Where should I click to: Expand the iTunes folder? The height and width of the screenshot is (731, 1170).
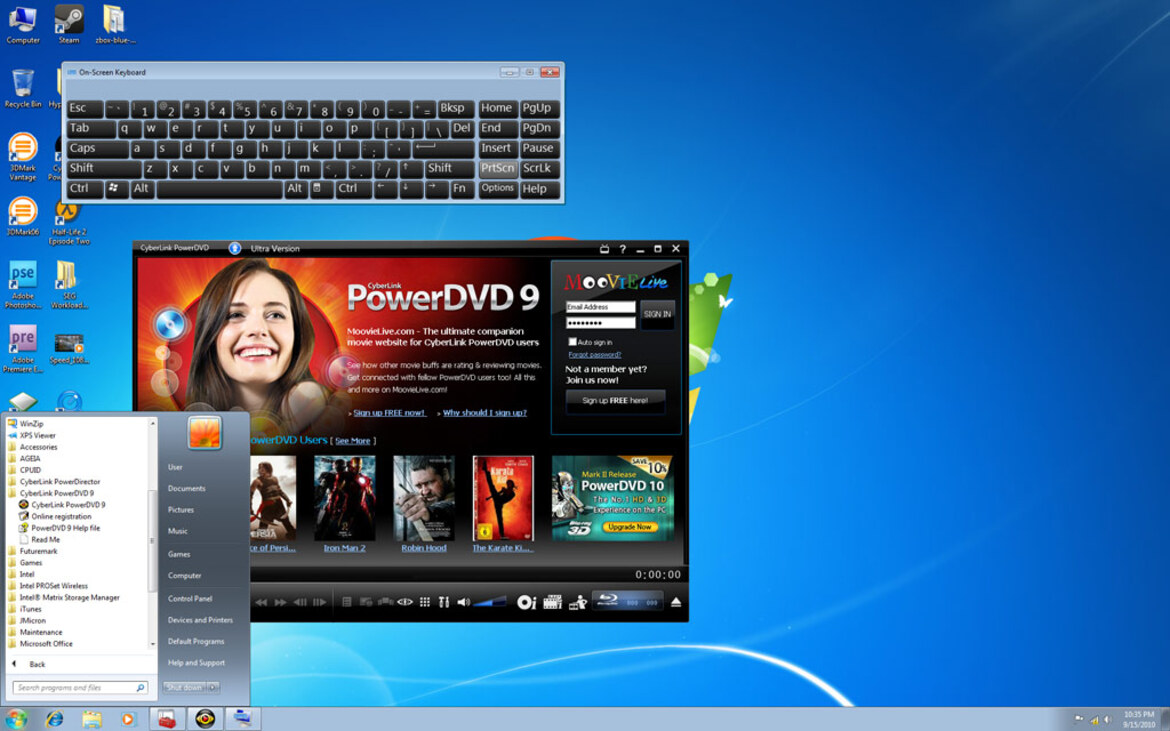[x=31, y=609]
